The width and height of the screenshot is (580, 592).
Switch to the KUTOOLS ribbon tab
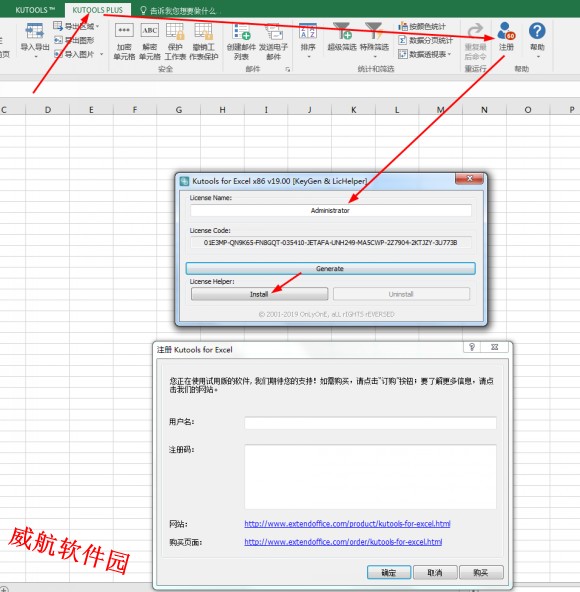(34, 10)
